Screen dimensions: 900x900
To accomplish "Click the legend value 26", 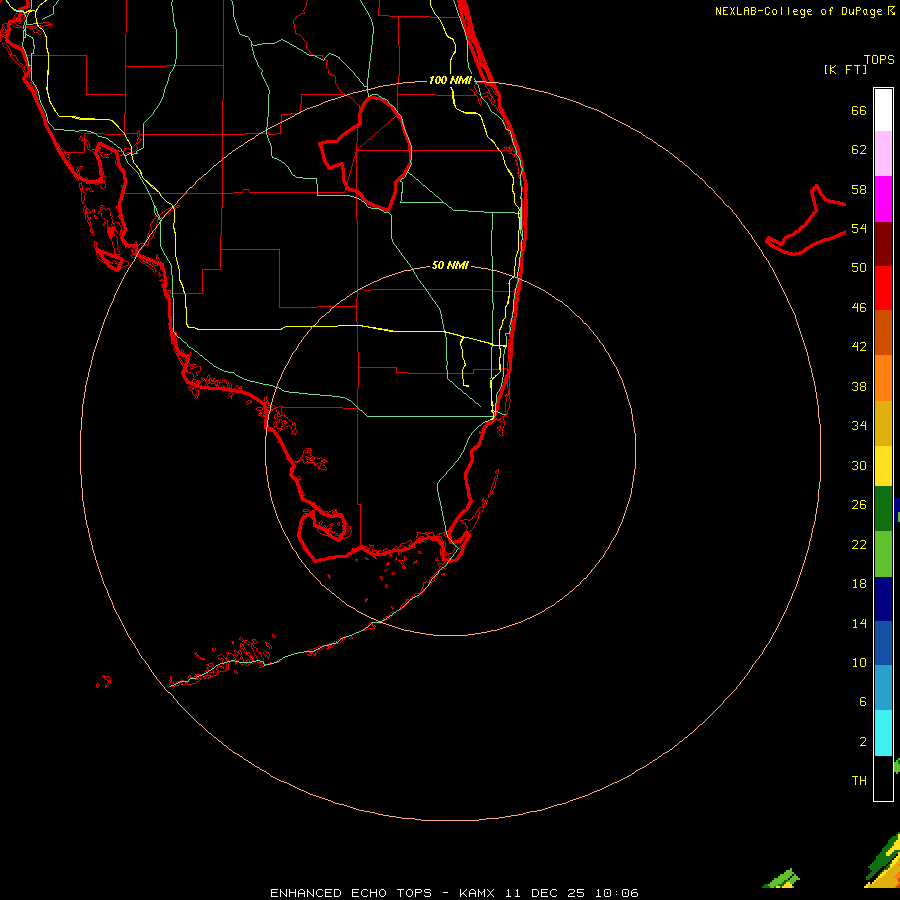I will point(859,505).
